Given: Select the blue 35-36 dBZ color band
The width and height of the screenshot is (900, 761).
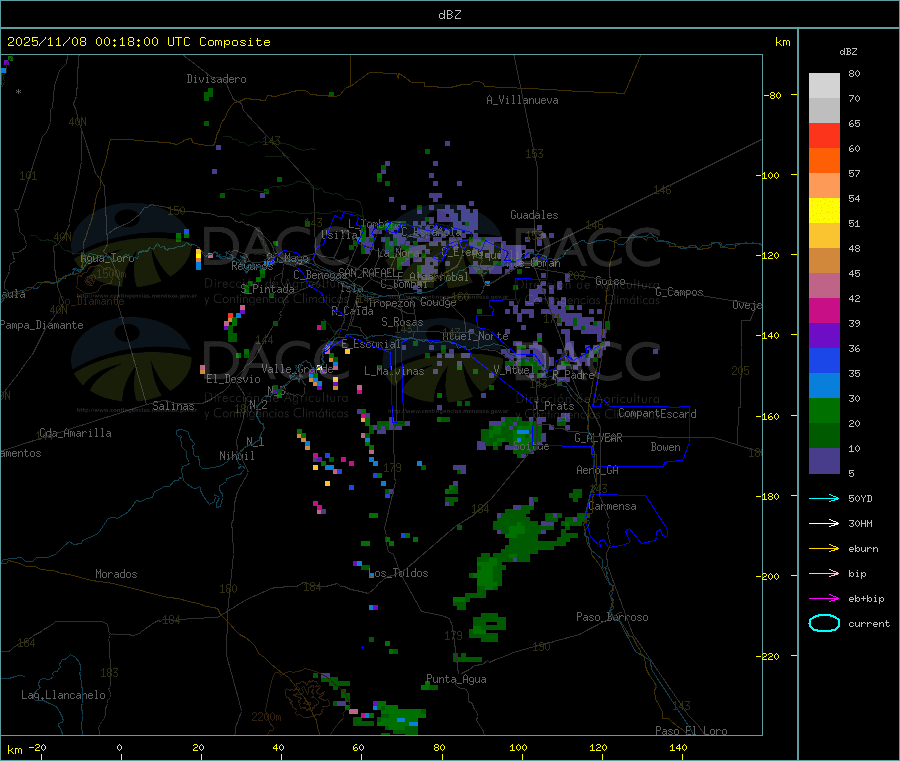Looking at the screenshot, I should [824, 360].
